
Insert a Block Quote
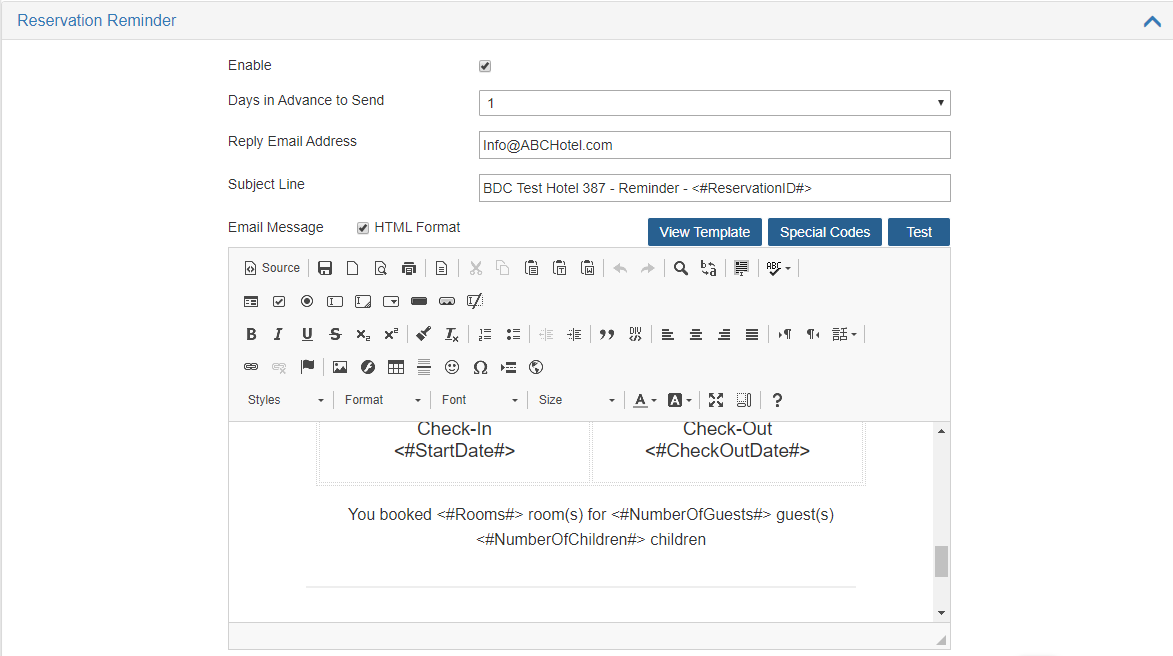point(607,334)
